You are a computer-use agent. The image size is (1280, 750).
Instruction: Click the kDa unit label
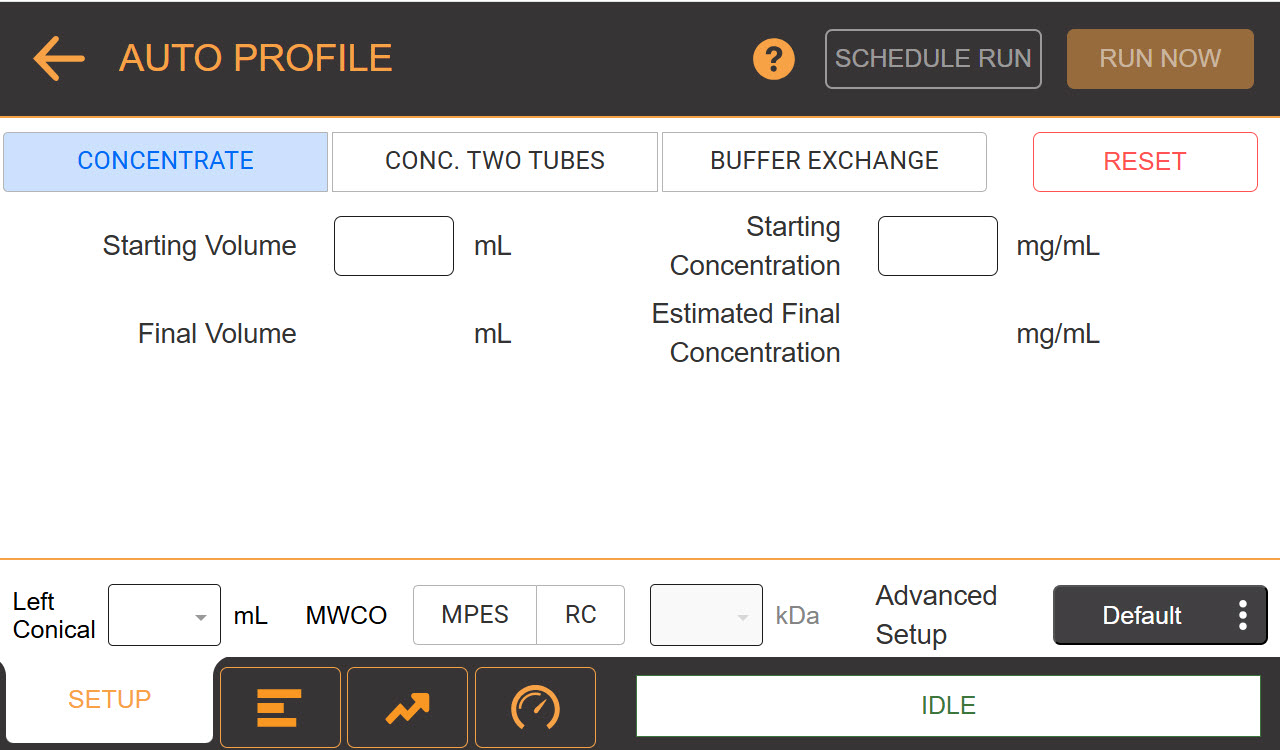coord(797,615)
